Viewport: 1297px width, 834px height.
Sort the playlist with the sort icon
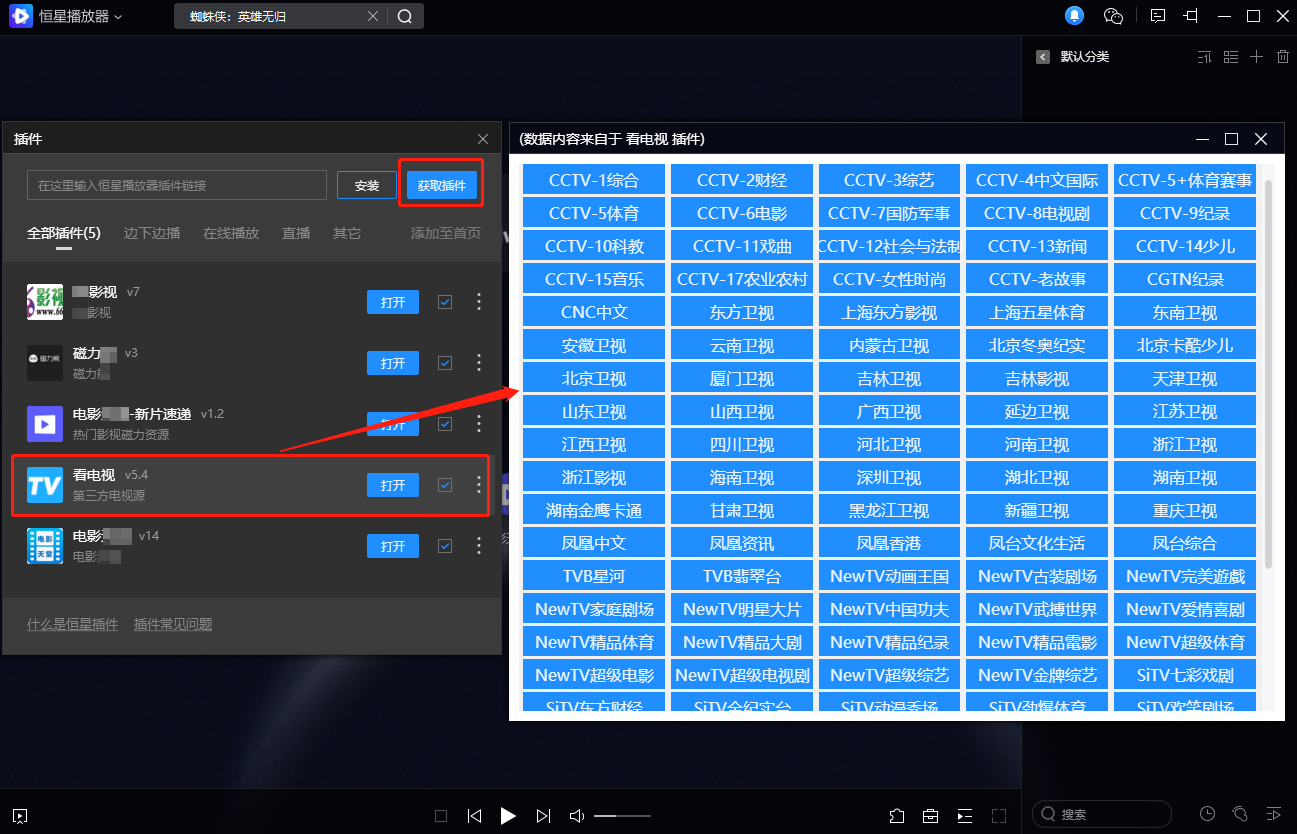tap(1205, 57)
